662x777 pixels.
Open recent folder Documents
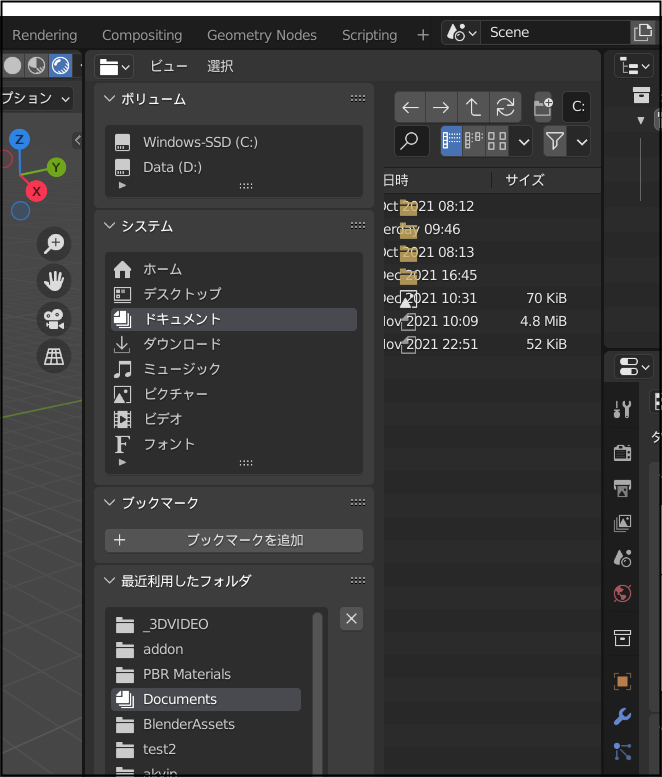pos(206,700)
